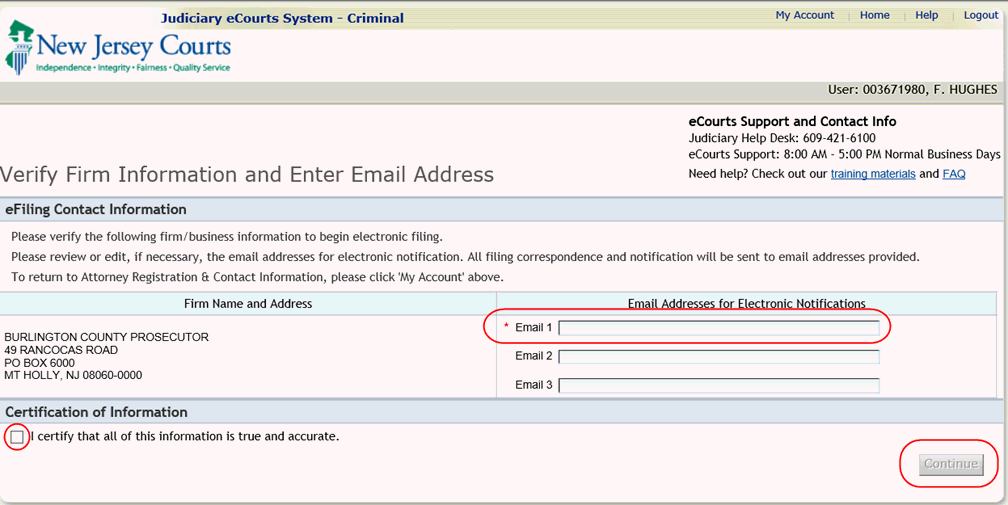Click the New Jersey Courts logo

pos(118,50)
